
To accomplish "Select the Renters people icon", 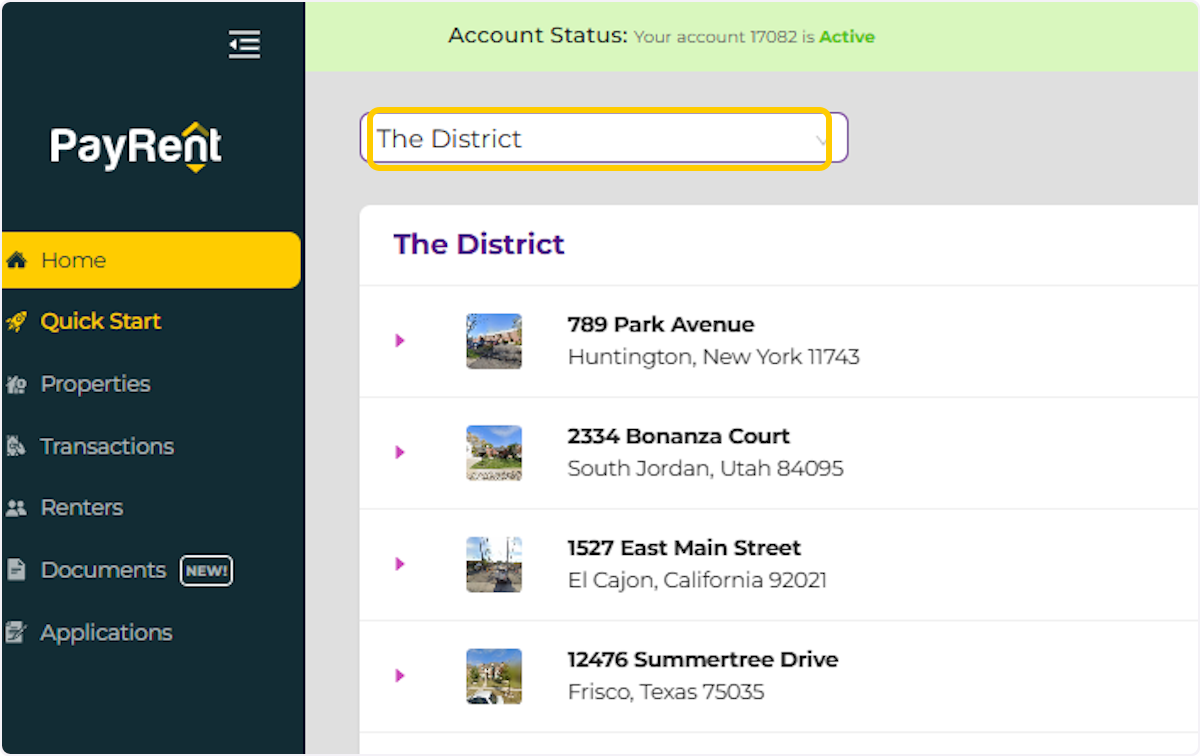I will point(19,508).
